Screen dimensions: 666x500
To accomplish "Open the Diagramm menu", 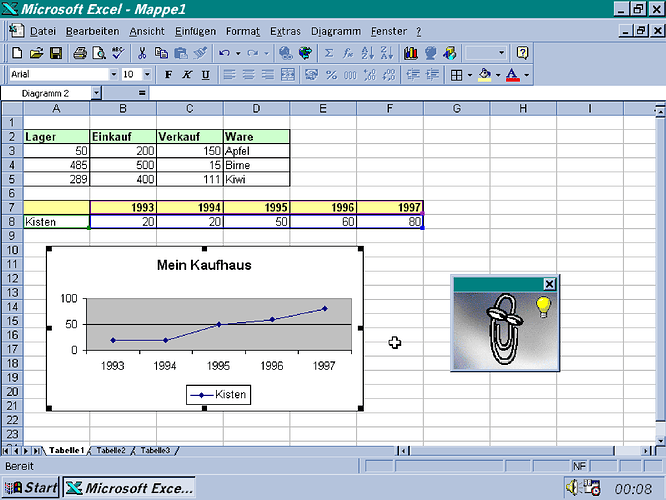I will 336,31.
